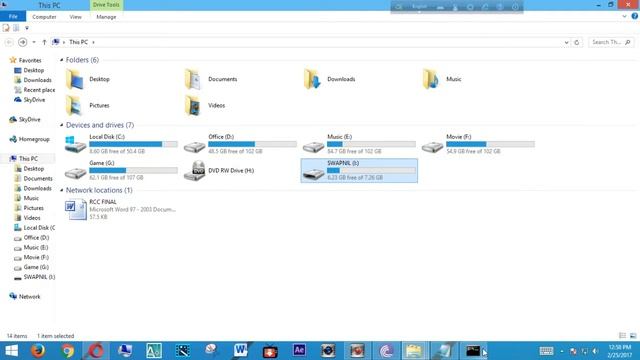The height and width of the screenshot is (360, 640).
Task: Open the touch keyboard taskbar icon
Action: 546,351
